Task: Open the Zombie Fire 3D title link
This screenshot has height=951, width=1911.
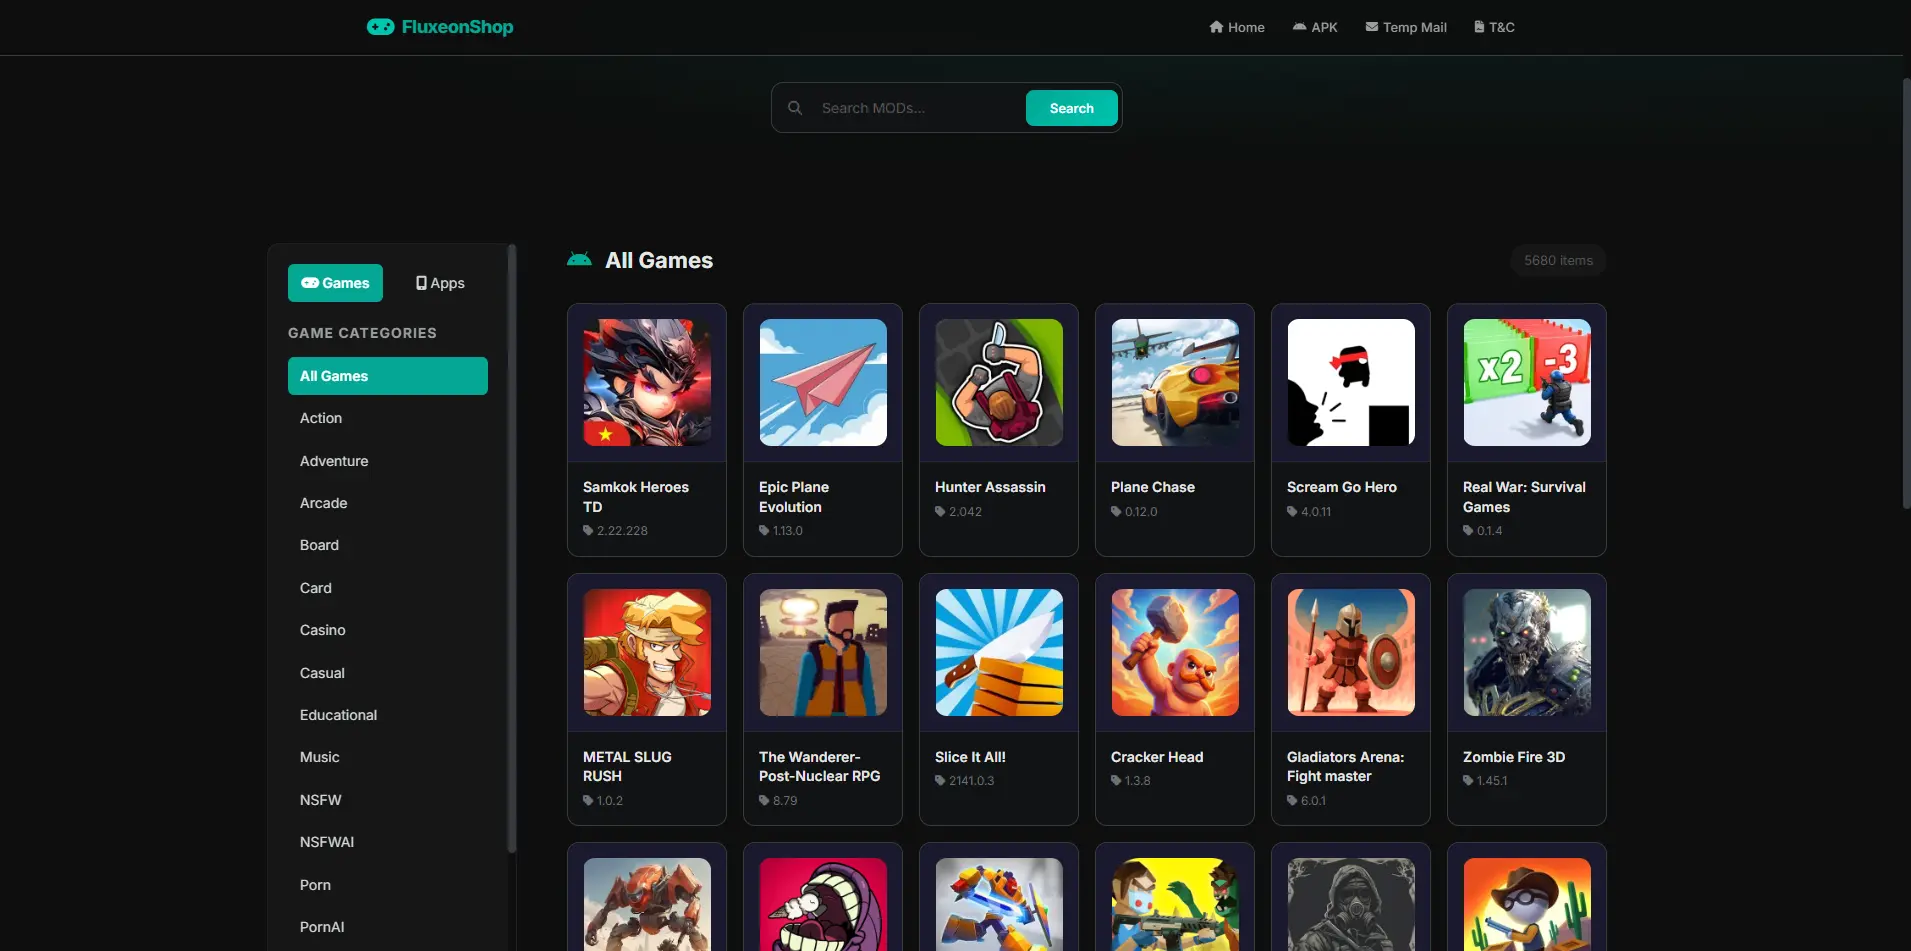Action: (1514, 757)
